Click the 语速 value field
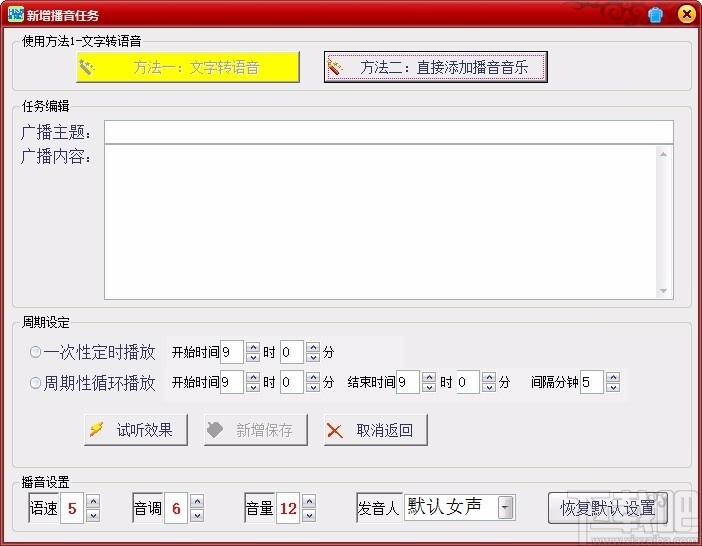Image resolution: width=702 pixels, height=546 pixels. click(x=72, y=508)
